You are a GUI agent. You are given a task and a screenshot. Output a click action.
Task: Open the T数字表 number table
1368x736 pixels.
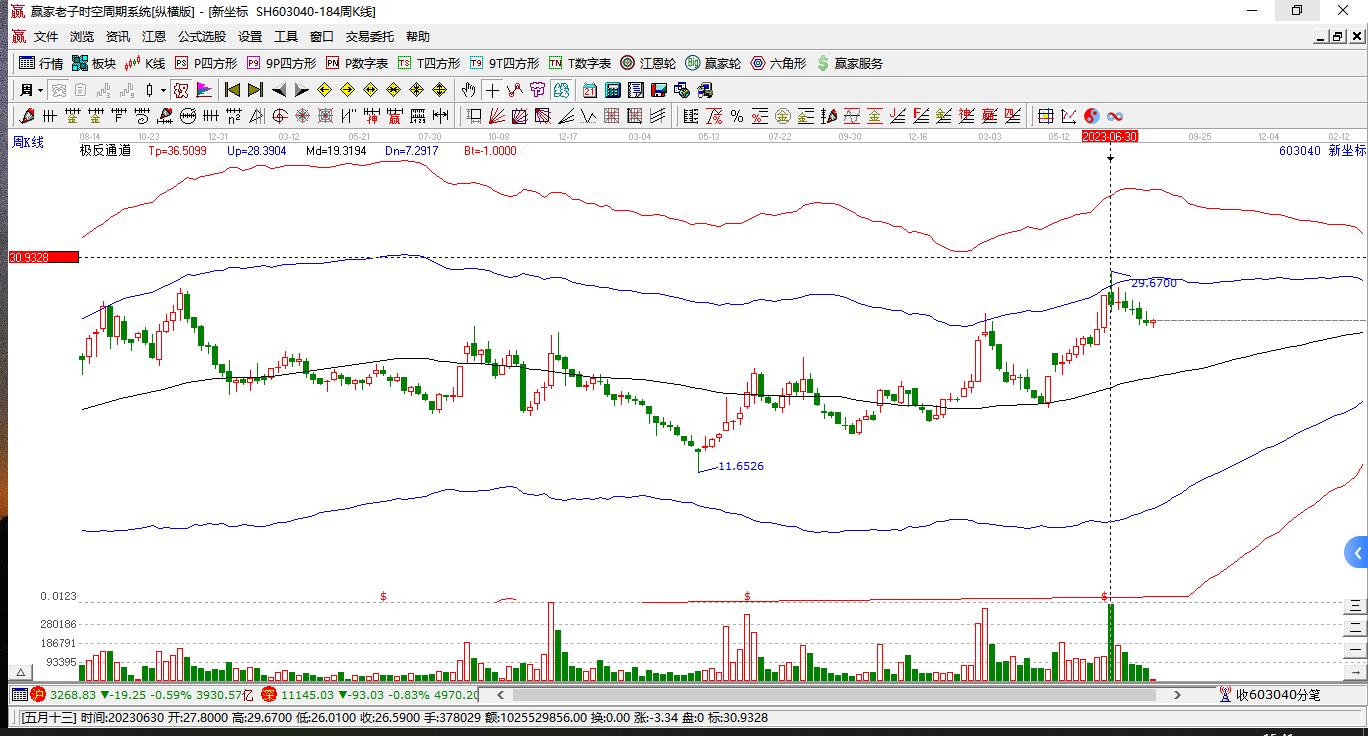(579, 63)
